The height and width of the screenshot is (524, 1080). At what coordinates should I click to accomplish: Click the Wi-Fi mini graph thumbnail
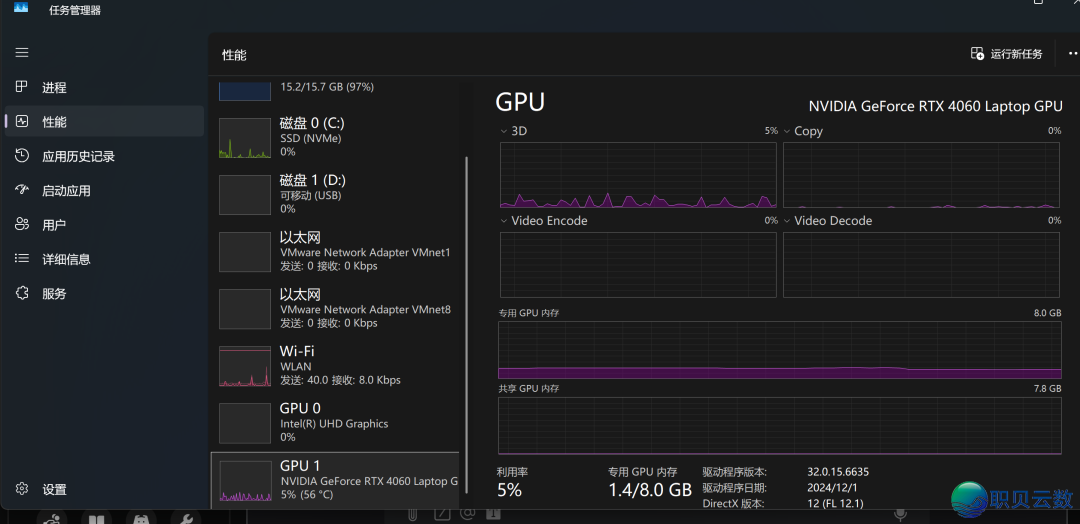click(x=245, y=366)
